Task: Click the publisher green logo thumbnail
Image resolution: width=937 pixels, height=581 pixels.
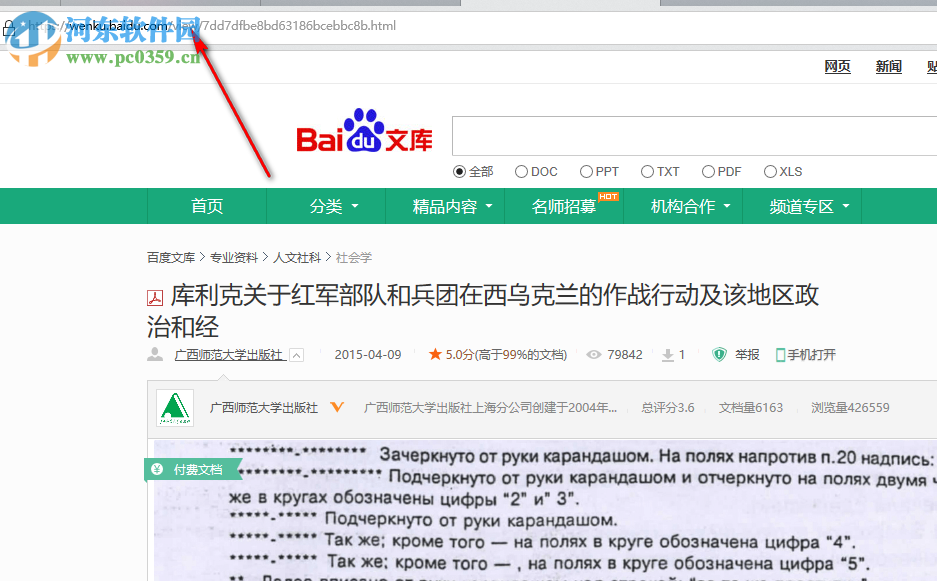Action: click(x=175, y=408)
